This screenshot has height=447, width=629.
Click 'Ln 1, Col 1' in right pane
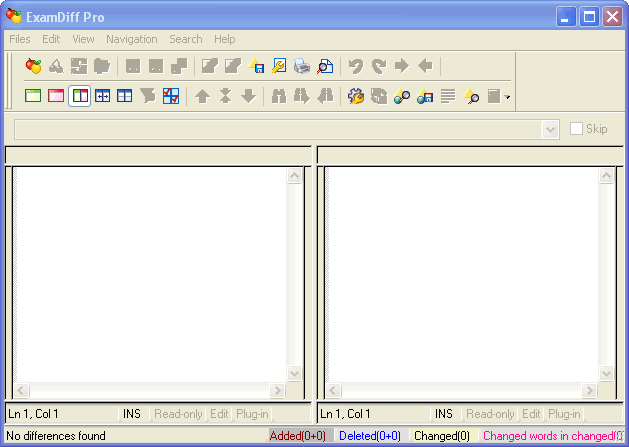point(345,414)
